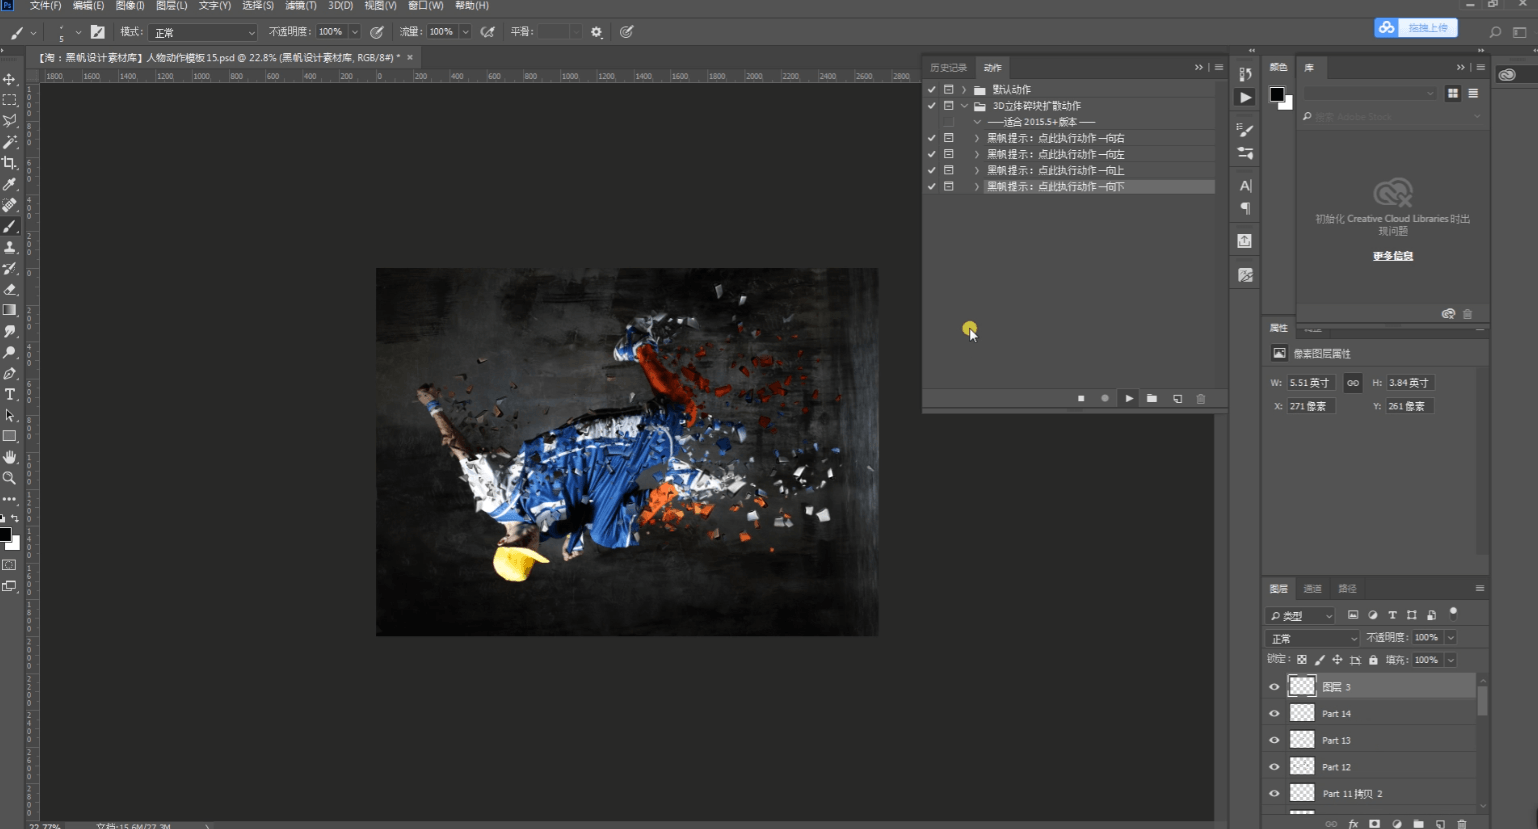
Task: Click create new action icon
Action: click(x=1177, y=399)
